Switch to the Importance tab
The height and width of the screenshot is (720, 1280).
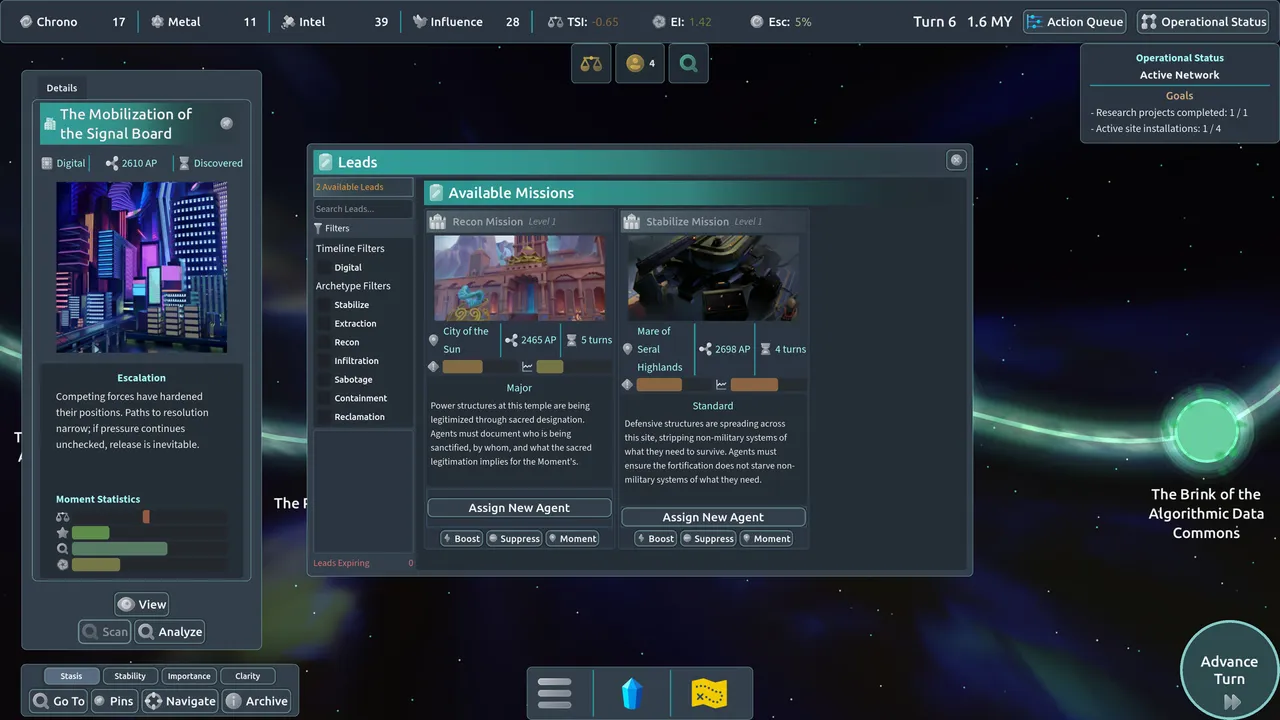click(x=189, y=676)
